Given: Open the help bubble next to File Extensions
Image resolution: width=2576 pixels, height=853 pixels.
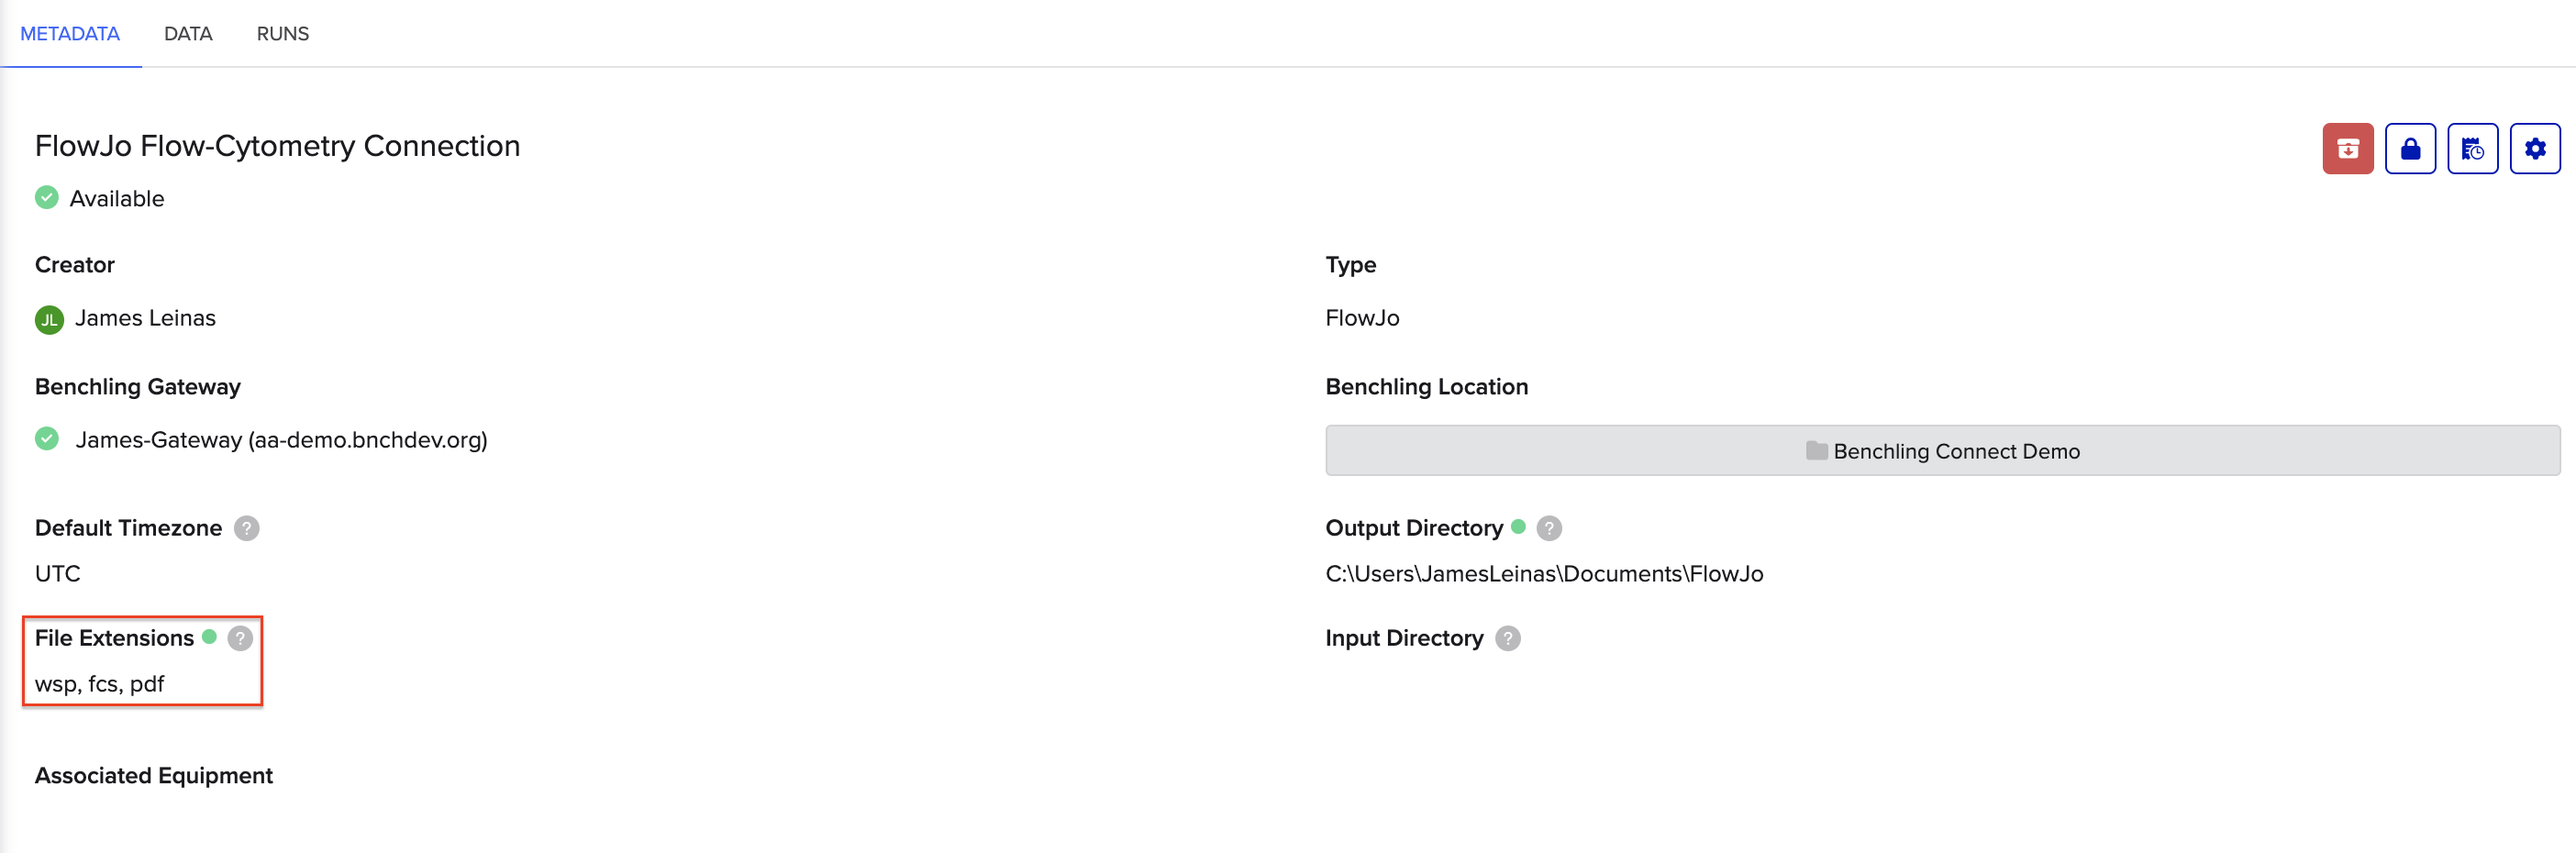Looking at the screenshot, I should click(239, 638).
